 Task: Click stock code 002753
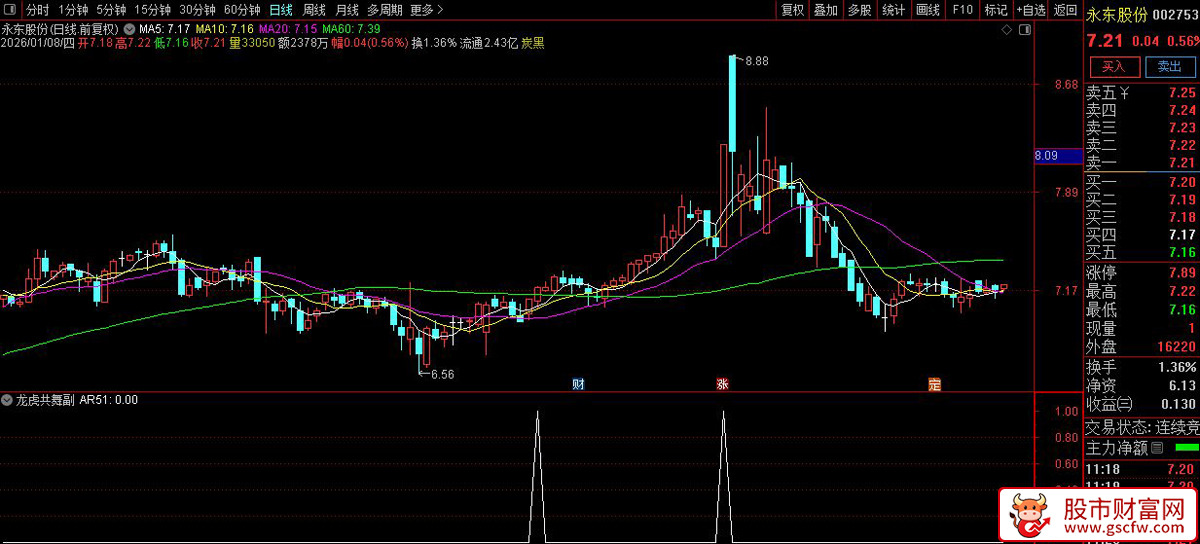[1175, 16]
